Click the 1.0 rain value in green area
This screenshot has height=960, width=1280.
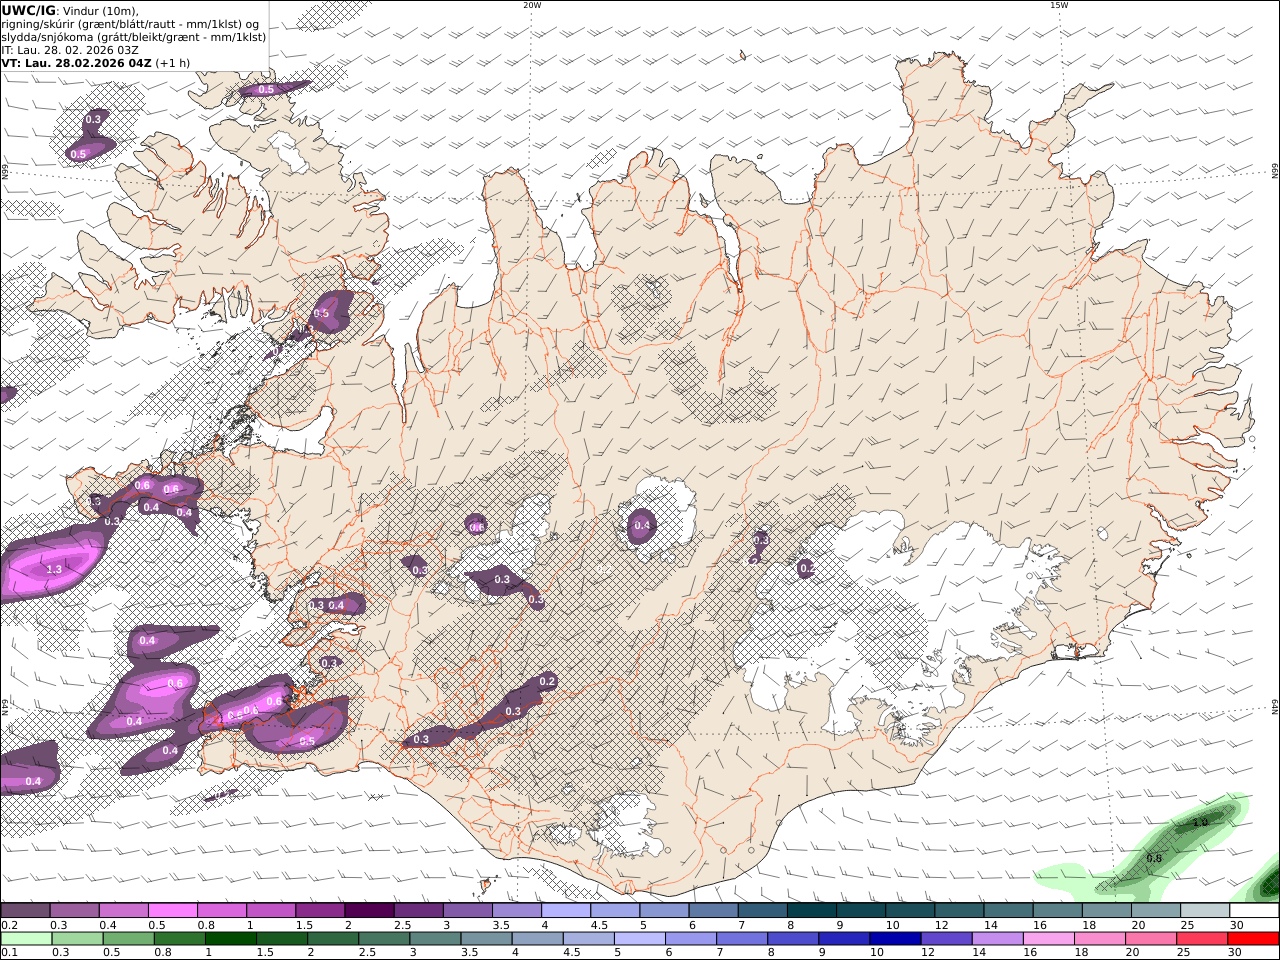pyautogui.click(x=1201, y=822)
